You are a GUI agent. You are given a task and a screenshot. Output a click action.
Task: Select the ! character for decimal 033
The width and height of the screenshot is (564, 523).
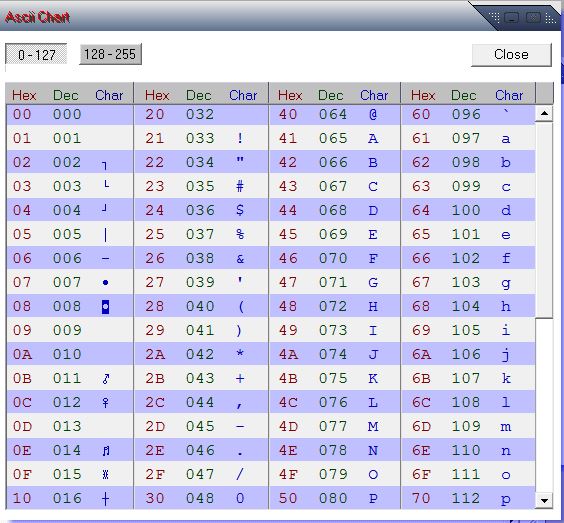point(240,138)
